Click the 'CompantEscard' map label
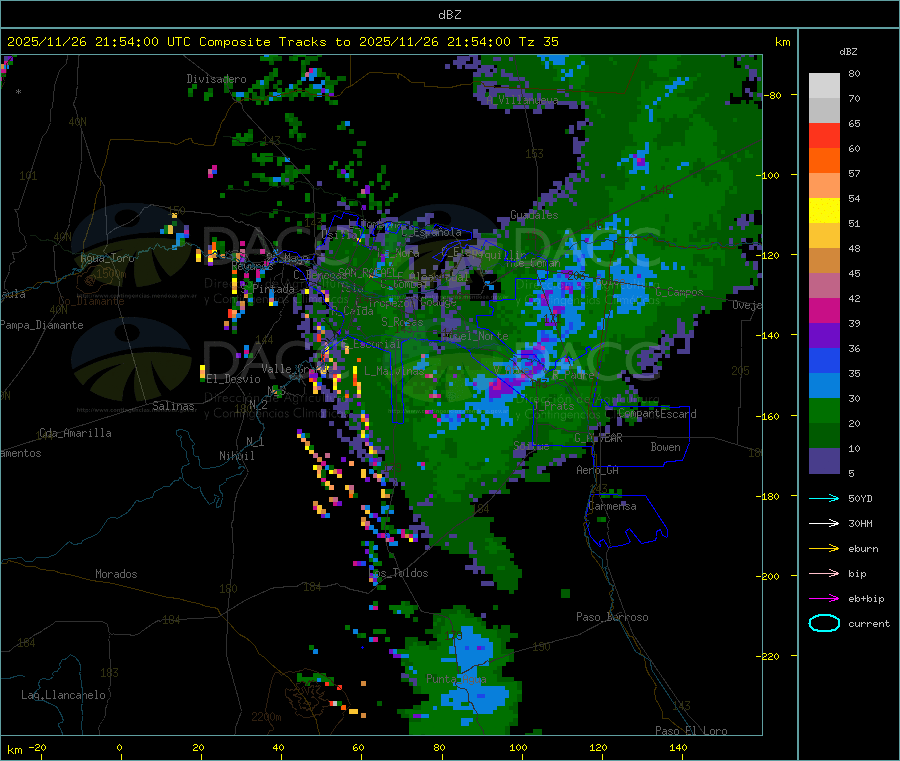 [658, 414]
